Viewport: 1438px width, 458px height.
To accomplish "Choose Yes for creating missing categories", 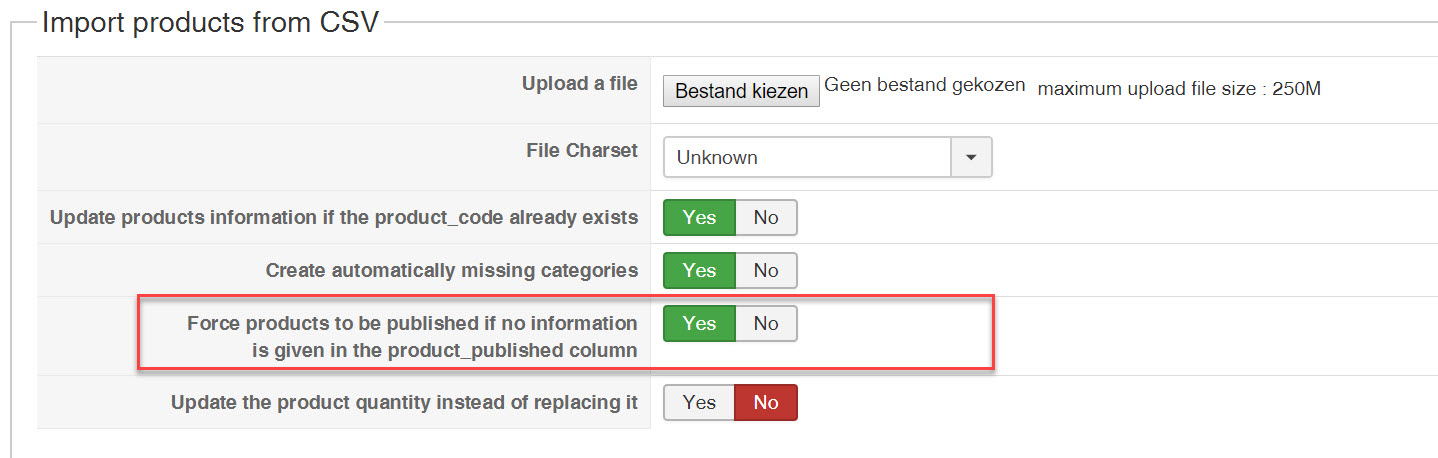I will 699,270.
